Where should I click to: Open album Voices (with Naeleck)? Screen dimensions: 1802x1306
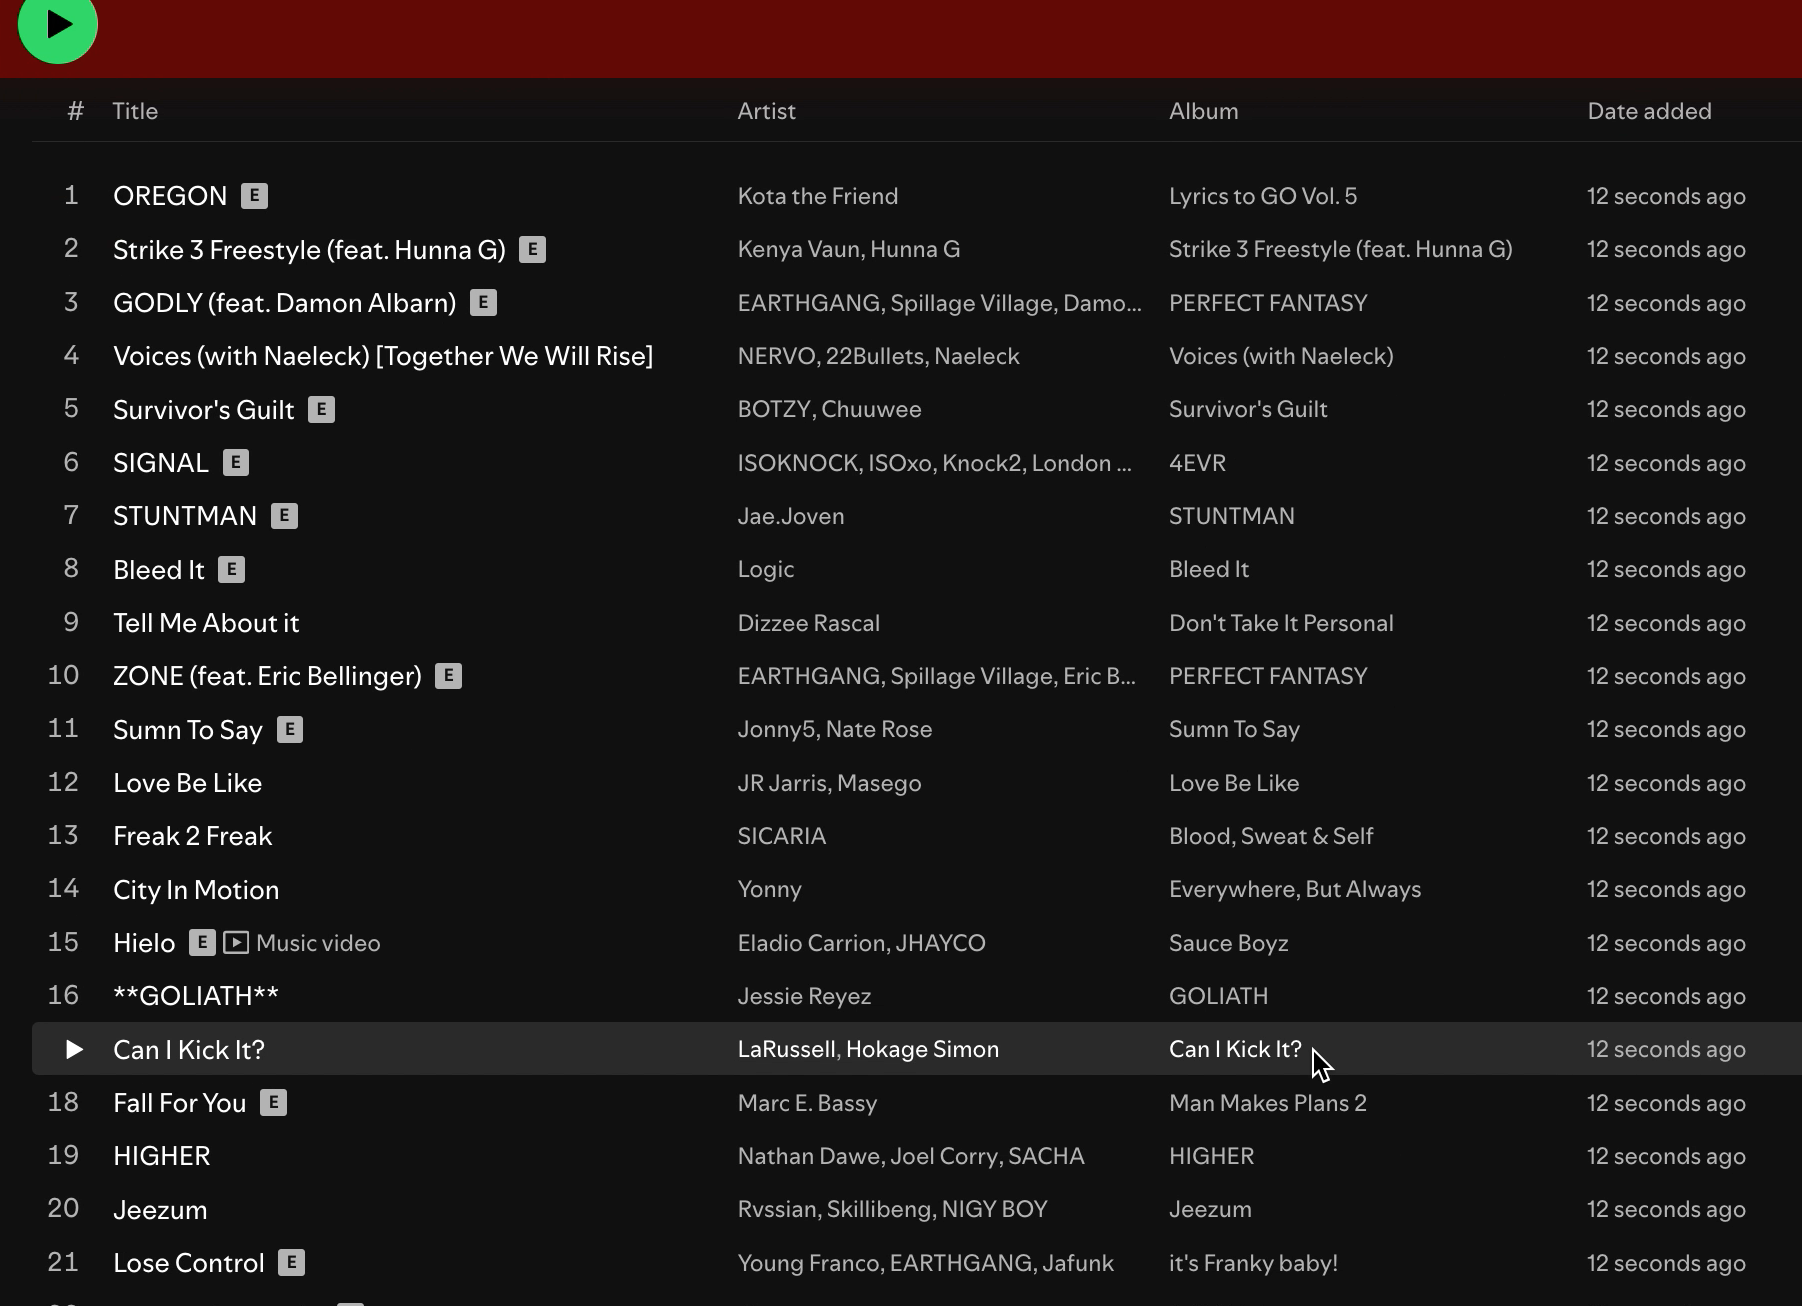[x=1281, y=356]
